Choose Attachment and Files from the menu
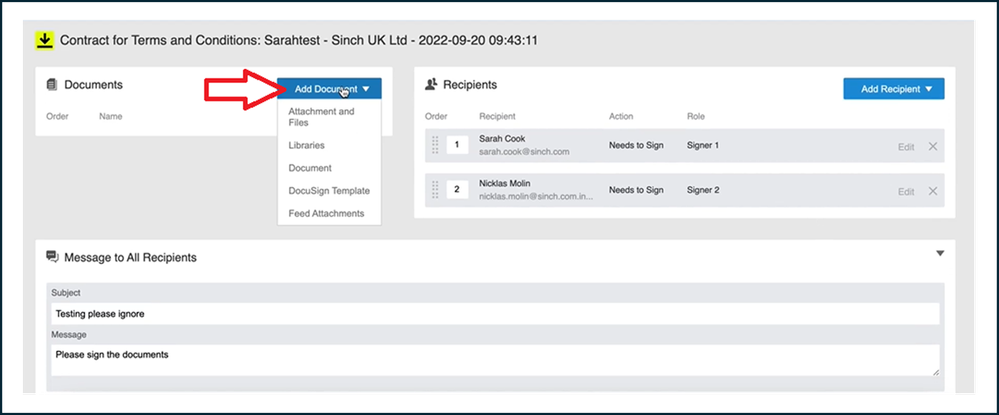The image size is (999, 415). point(321,117)
